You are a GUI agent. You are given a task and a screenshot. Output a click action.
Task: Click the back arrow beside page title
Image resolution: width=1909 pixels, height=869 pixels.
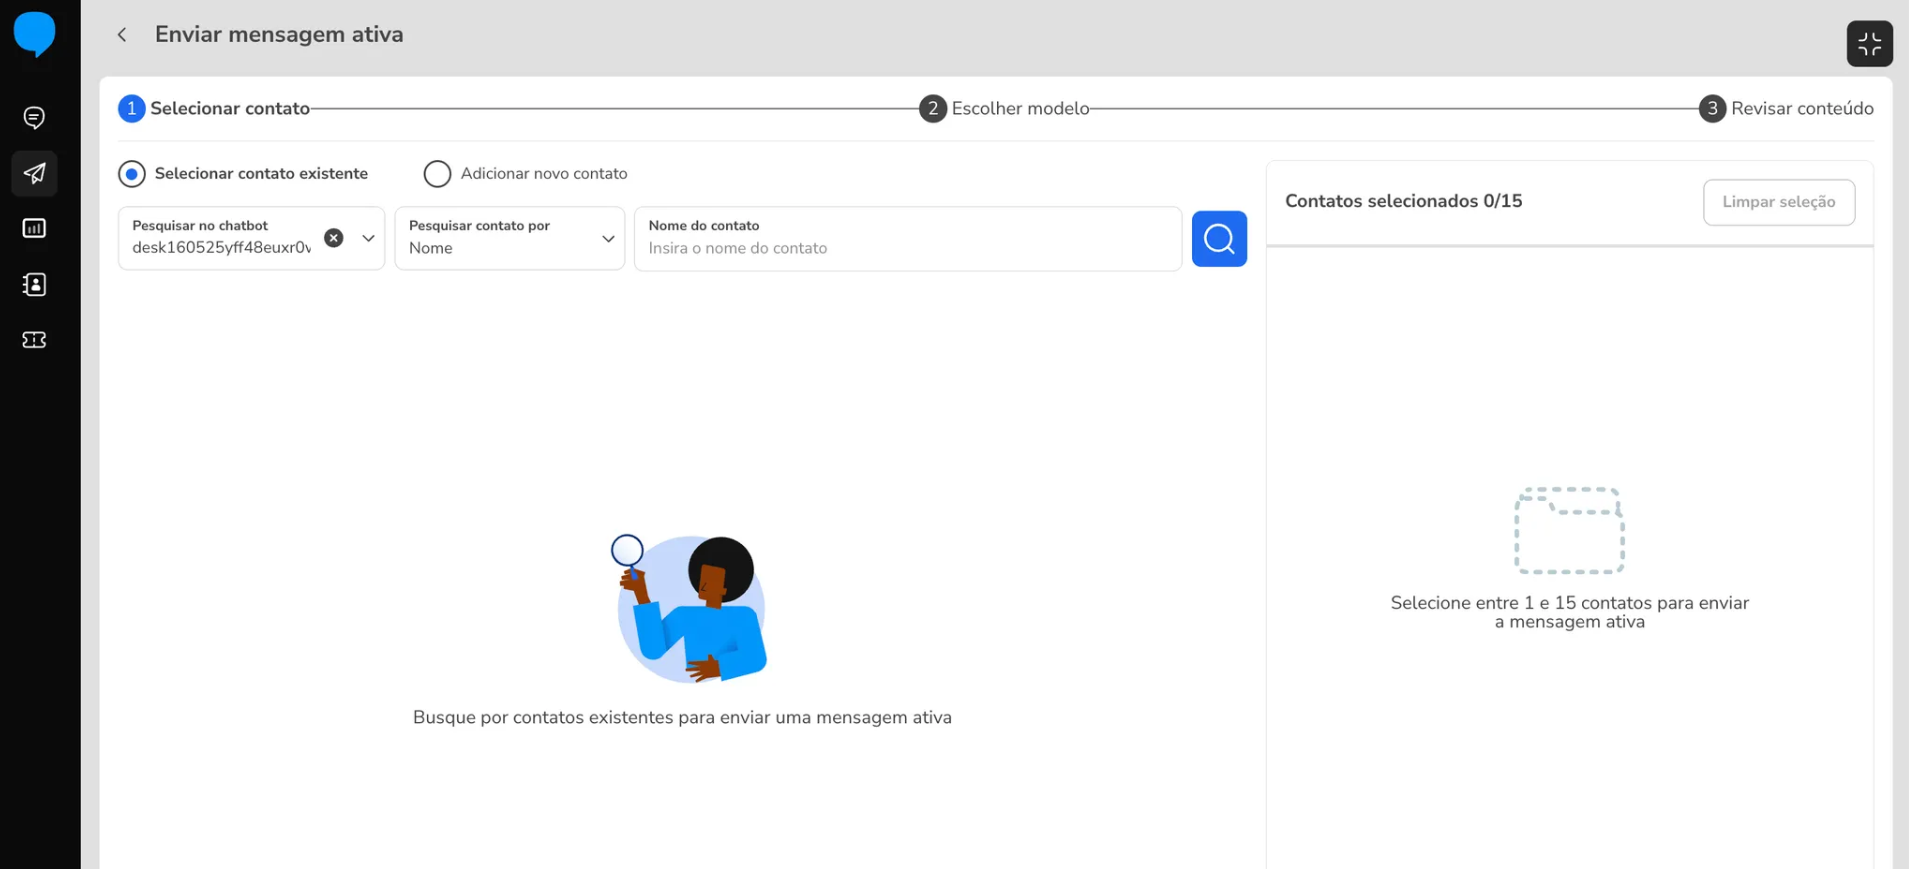click(x=122, y=35)
